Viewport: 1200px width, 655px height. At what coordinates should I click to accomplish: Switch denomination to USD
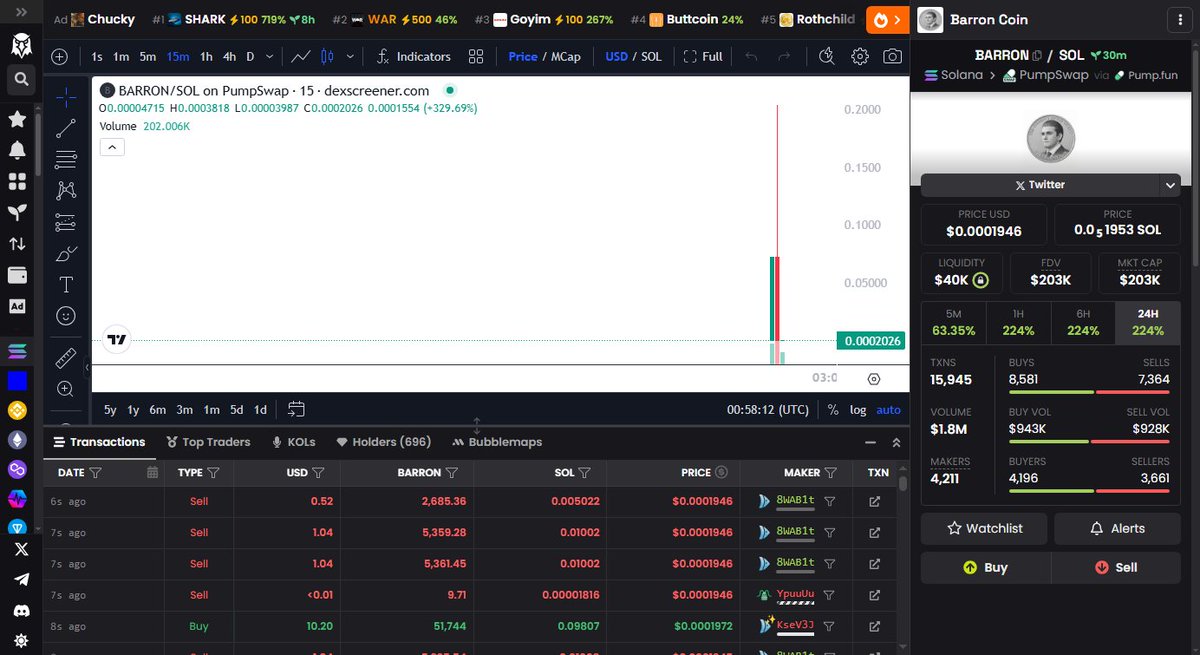point(616,57)
